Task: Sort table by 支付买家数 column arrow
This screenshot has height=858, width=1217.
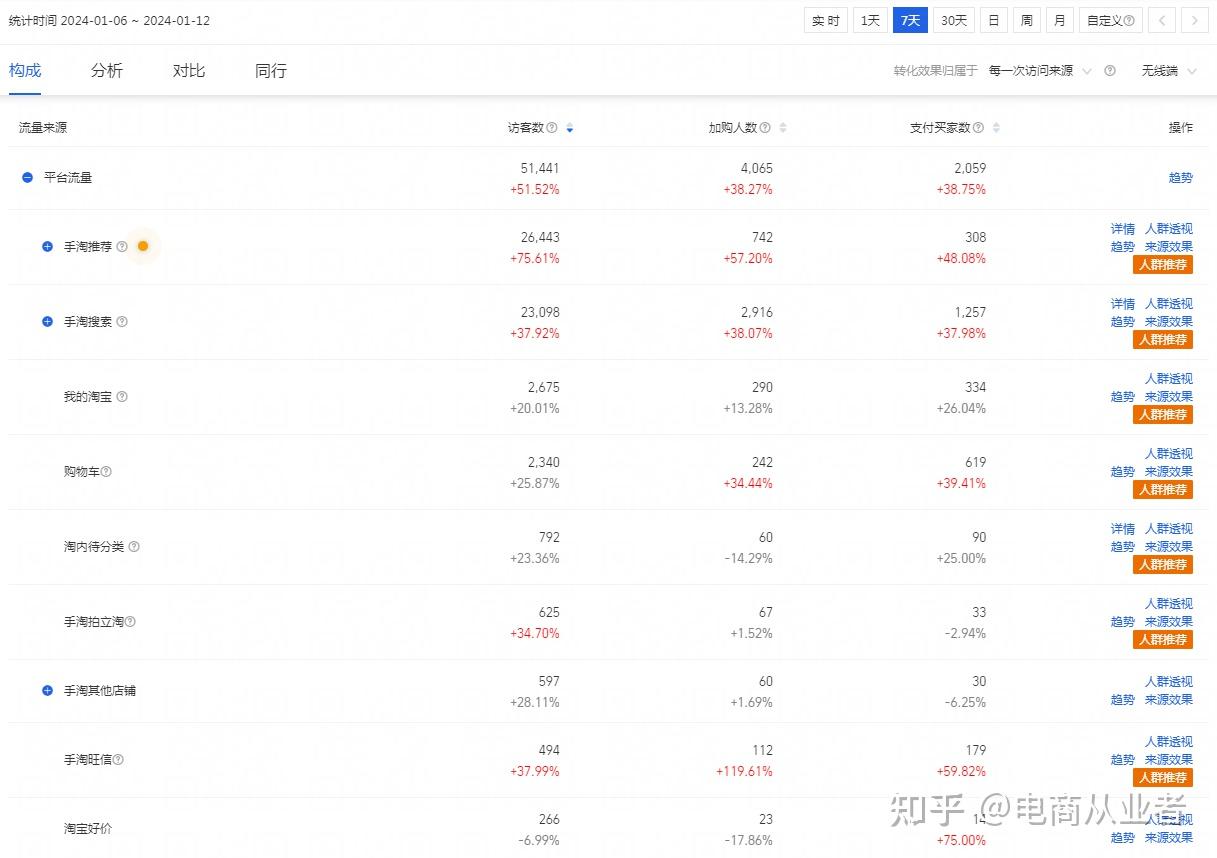Action: point(996,128)
